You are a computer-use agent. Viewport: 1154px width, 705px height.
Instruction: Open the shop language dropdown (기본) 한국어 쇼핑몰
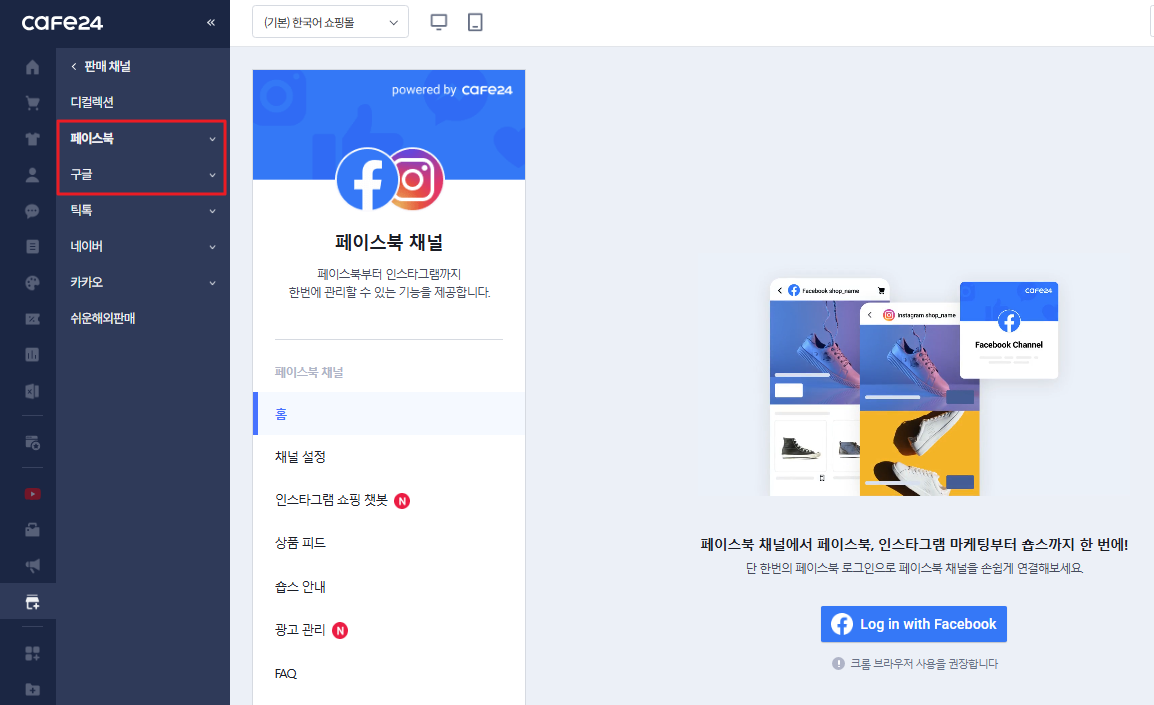330,22
